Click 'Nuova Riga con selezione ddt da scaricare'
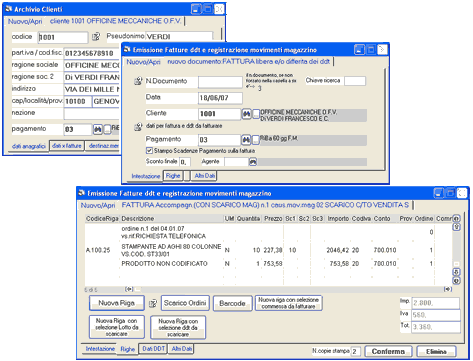 click(x=178, y=328)
